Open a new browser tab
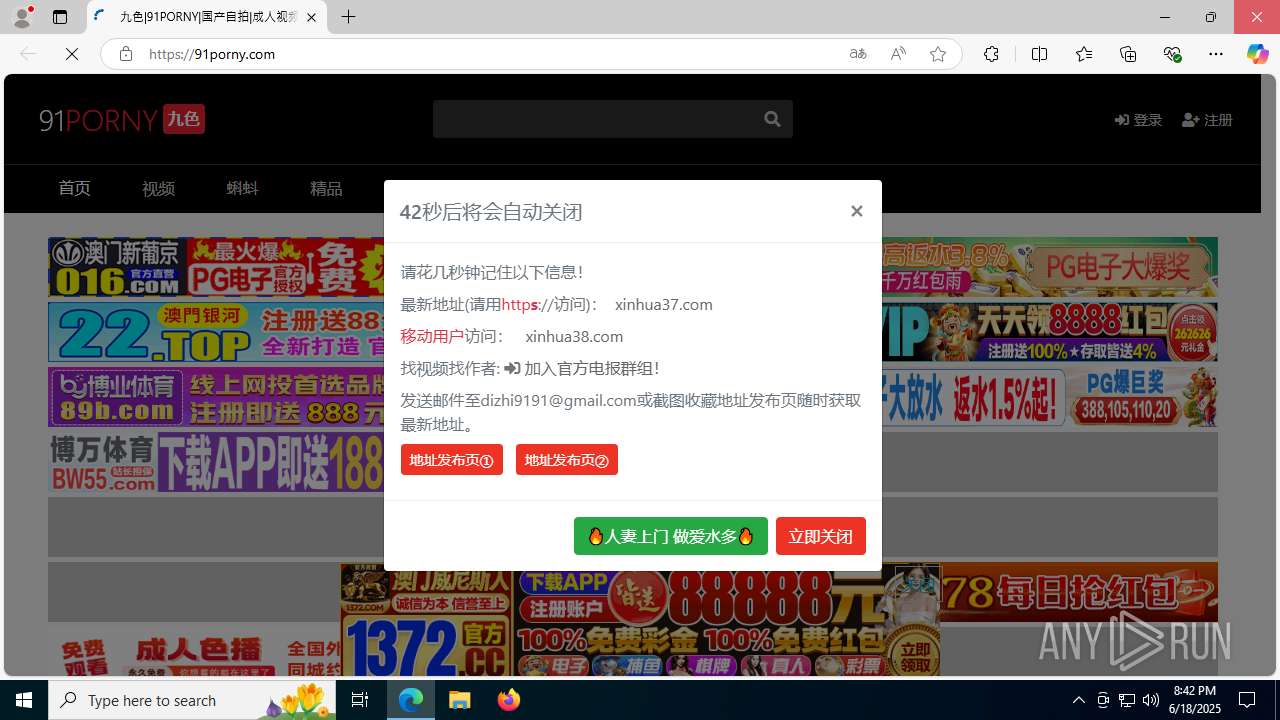Image resolution: width=1280 pixels, height=720 pixels. pos(348,17)
